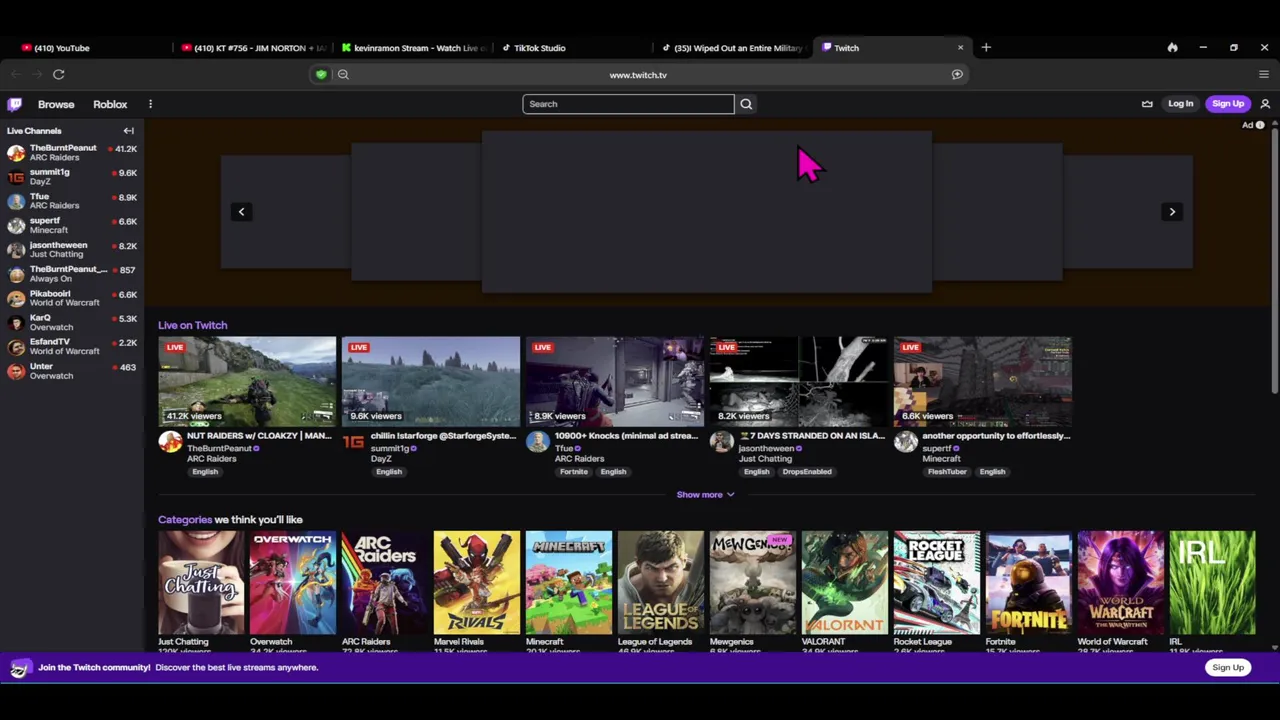The height and width of the screenshot is (720, 1280).
Task: Click the search magnifier button
Action: pos(746,104)
